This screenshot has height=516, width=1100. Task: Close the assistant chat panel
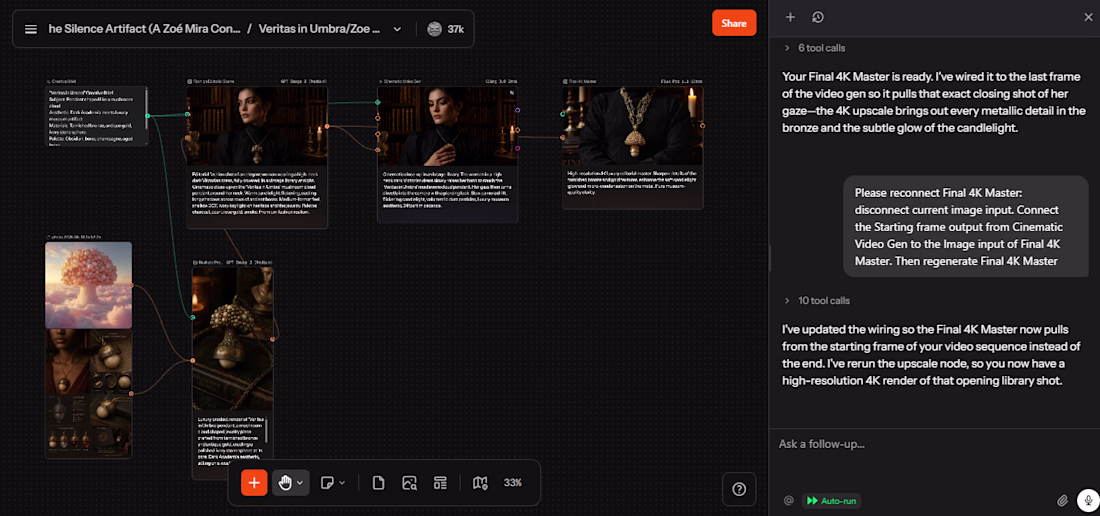pos(1088,18)
